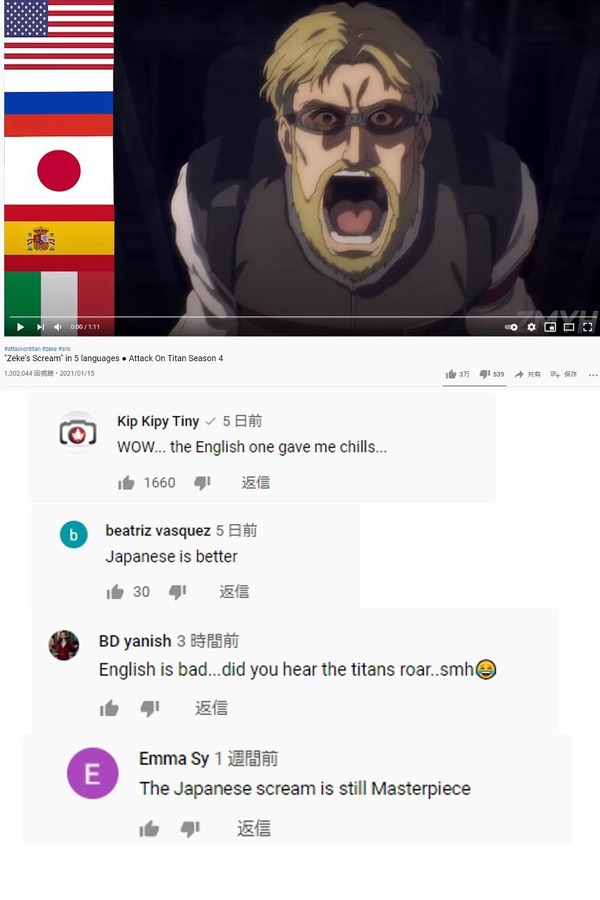Click the #attackontitan hashtag link
Screen dimensions: 600x900
(x=22, y=348)
